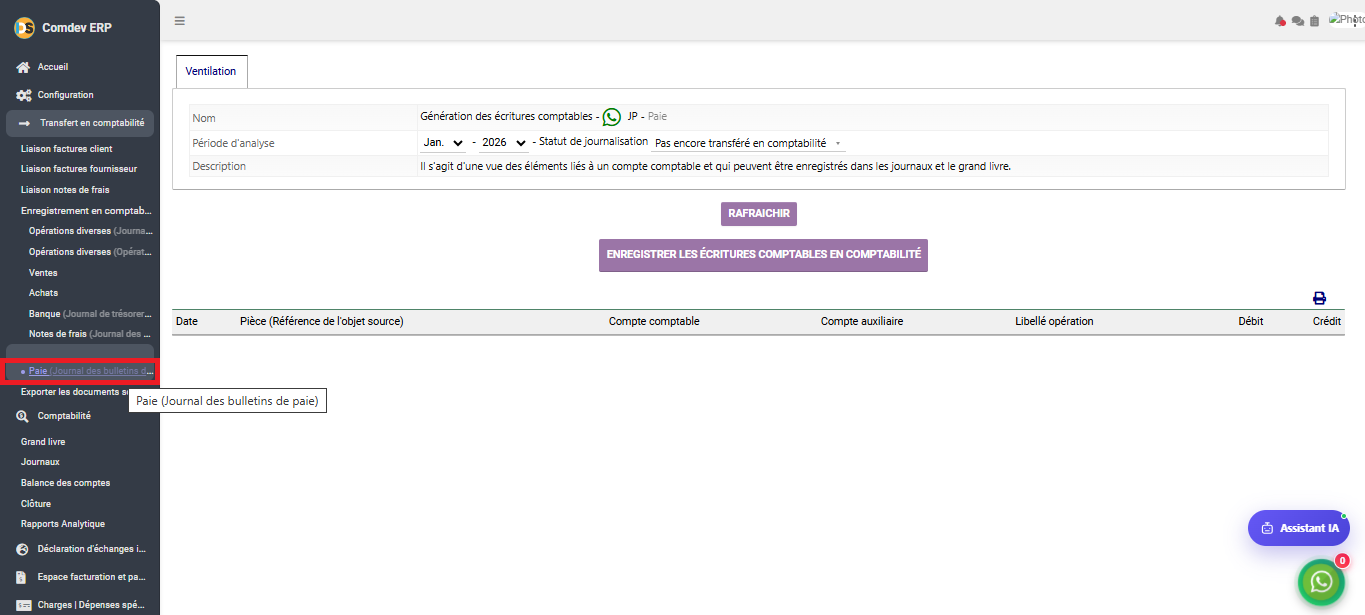This screenshot has height=615, width=1365.
Task: Open the floating WhatsApp chat button
Action: point(1321,581)
